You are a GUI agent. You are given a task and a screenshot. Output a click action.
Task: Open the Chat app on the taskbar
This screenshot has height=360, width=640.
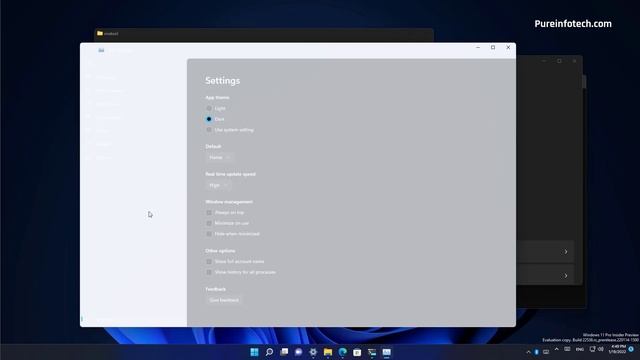[298, 352]
